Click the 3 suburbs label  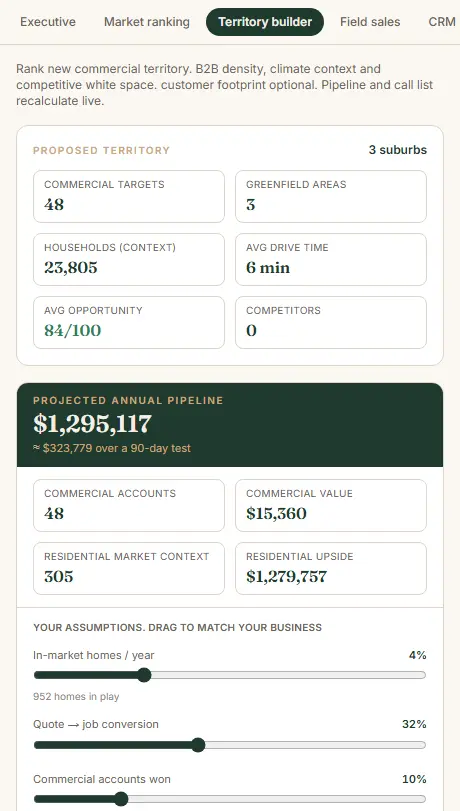click(398, 150)
